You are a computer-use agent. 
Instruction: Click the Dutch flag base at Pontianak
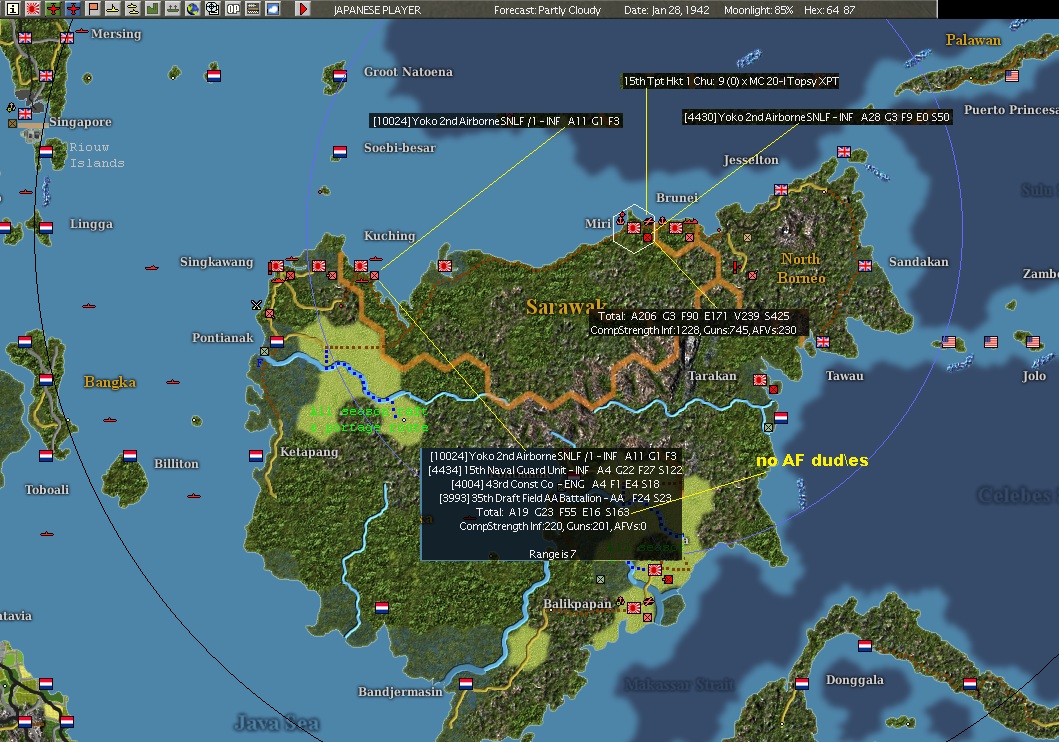pyautogui.click(x=277, y=342)
